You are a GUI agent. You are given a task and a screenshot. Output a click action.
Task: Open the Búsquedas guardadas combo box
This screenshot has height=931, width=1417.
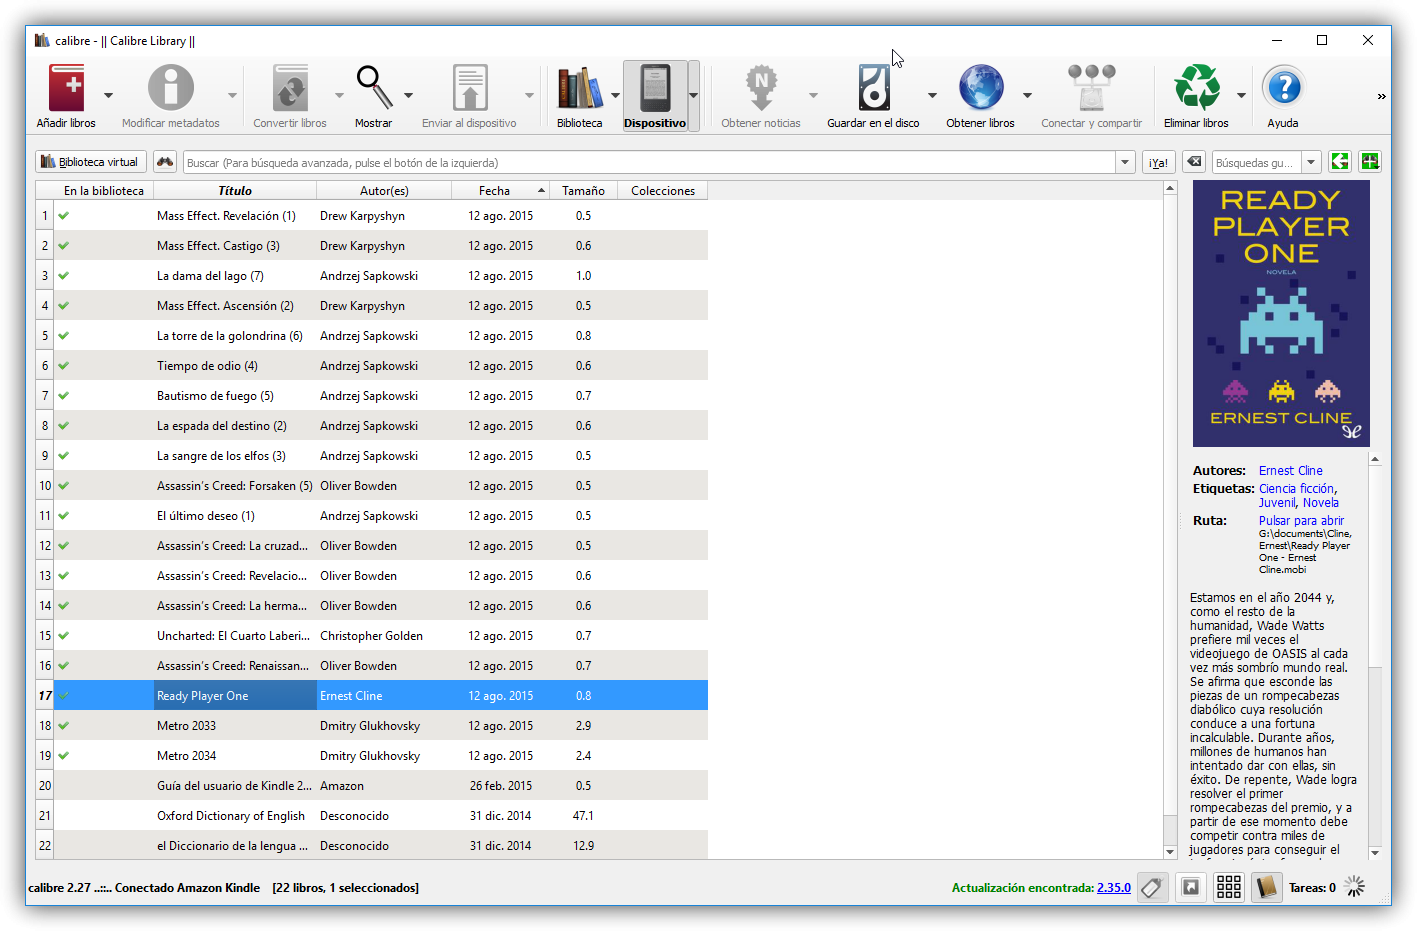click(1267, 162)
